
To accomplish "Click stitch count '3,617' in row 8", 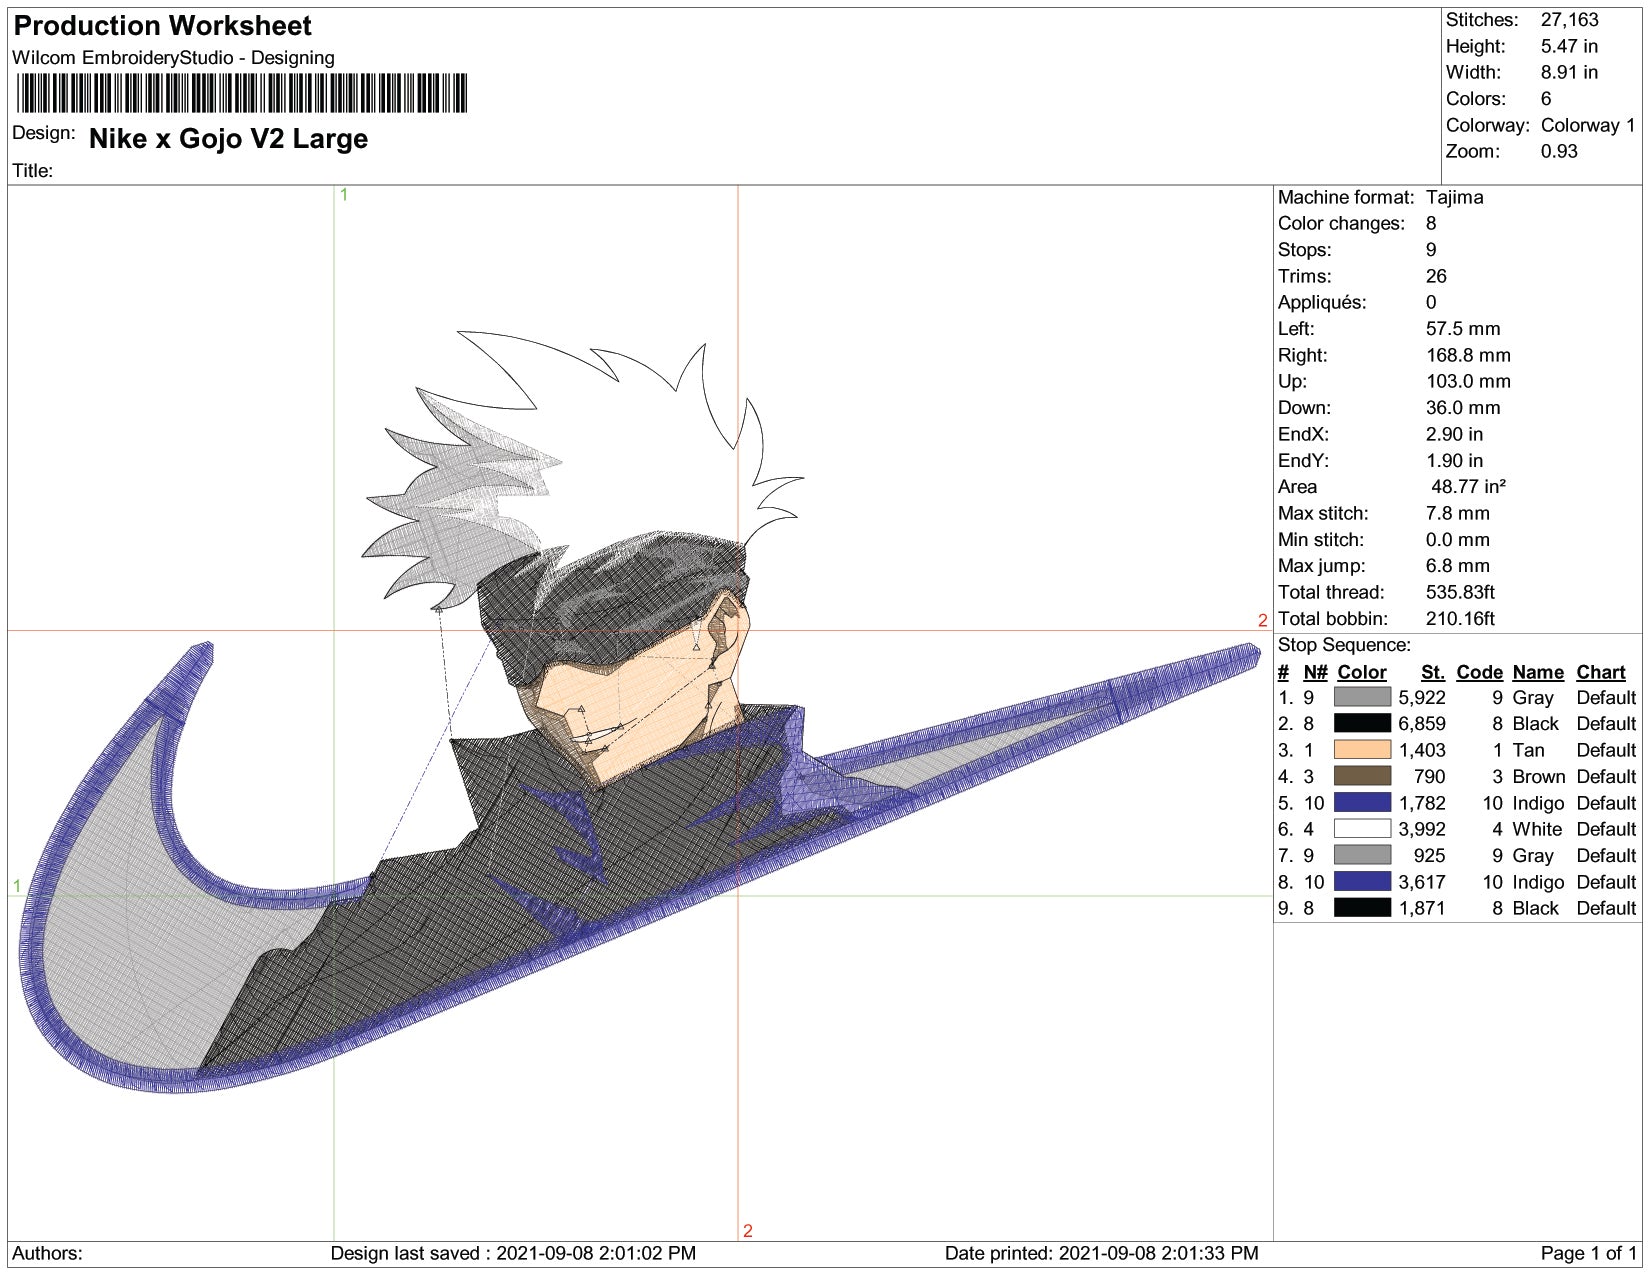I will [1422, 882].
